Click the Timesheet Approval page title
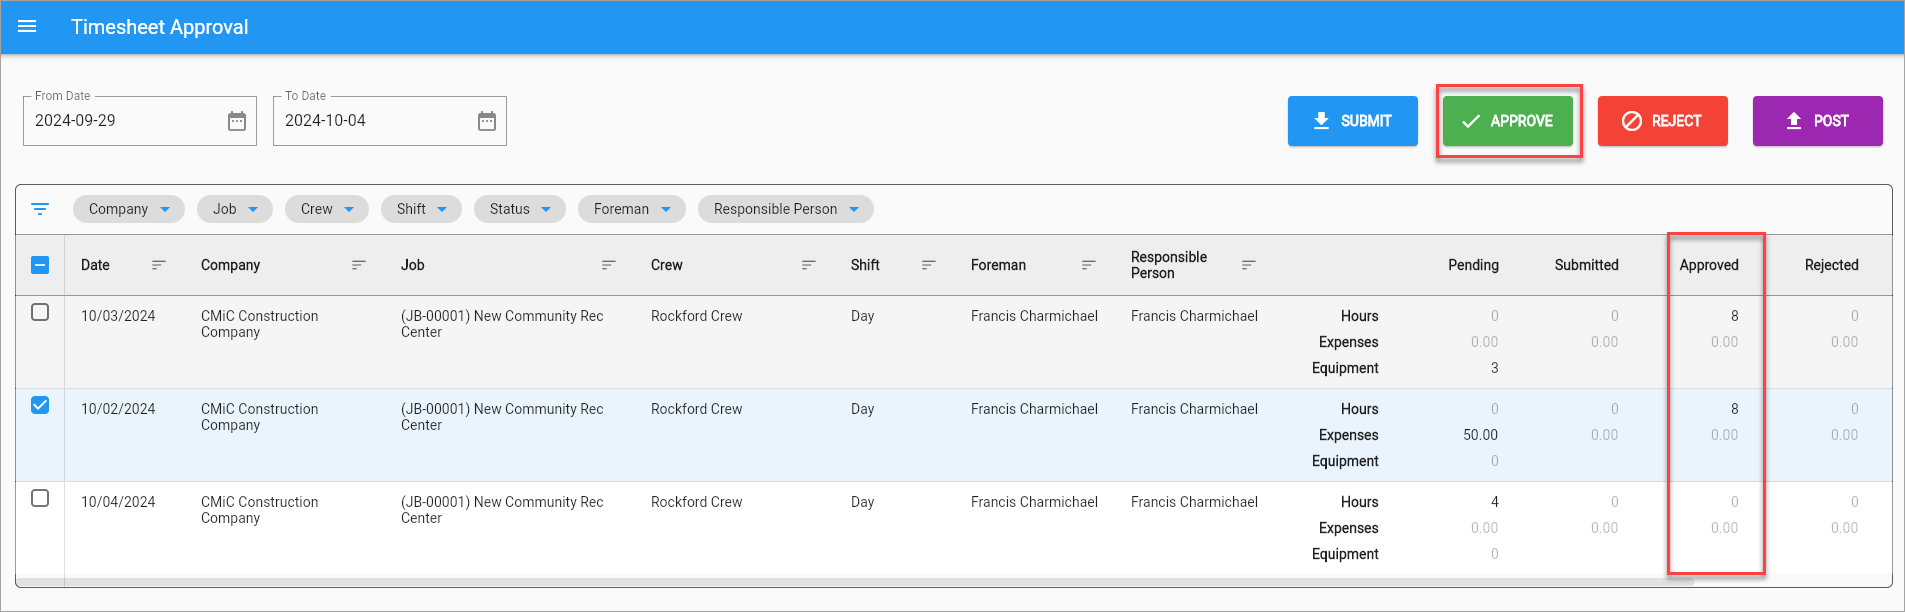 tap(159, 27)
